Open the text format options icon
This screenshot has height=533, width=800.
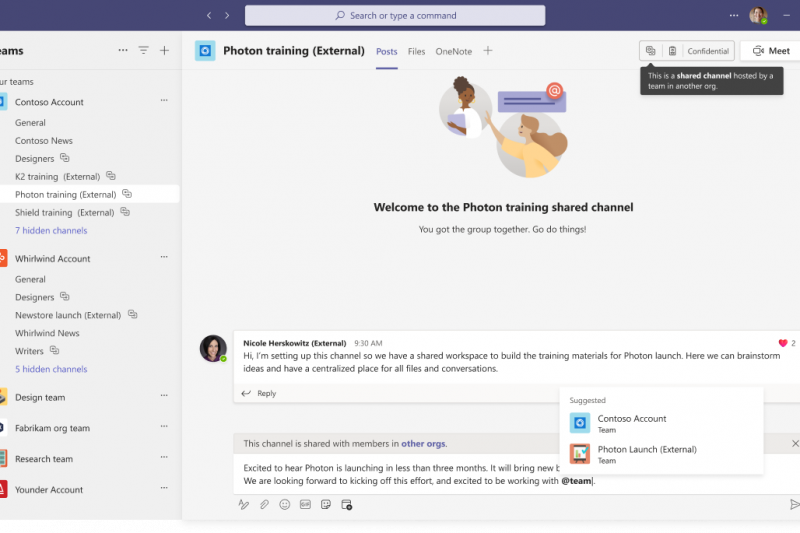244,504
